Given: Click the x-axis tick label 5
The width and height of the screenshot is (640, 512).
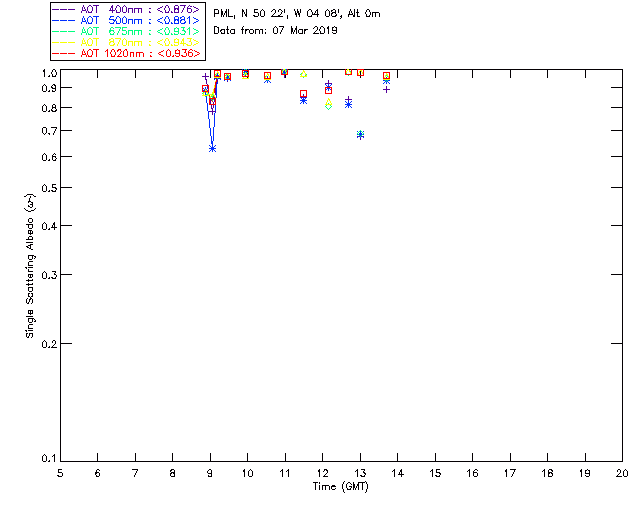Looking at the screenshot, I should tap(60, 473).
